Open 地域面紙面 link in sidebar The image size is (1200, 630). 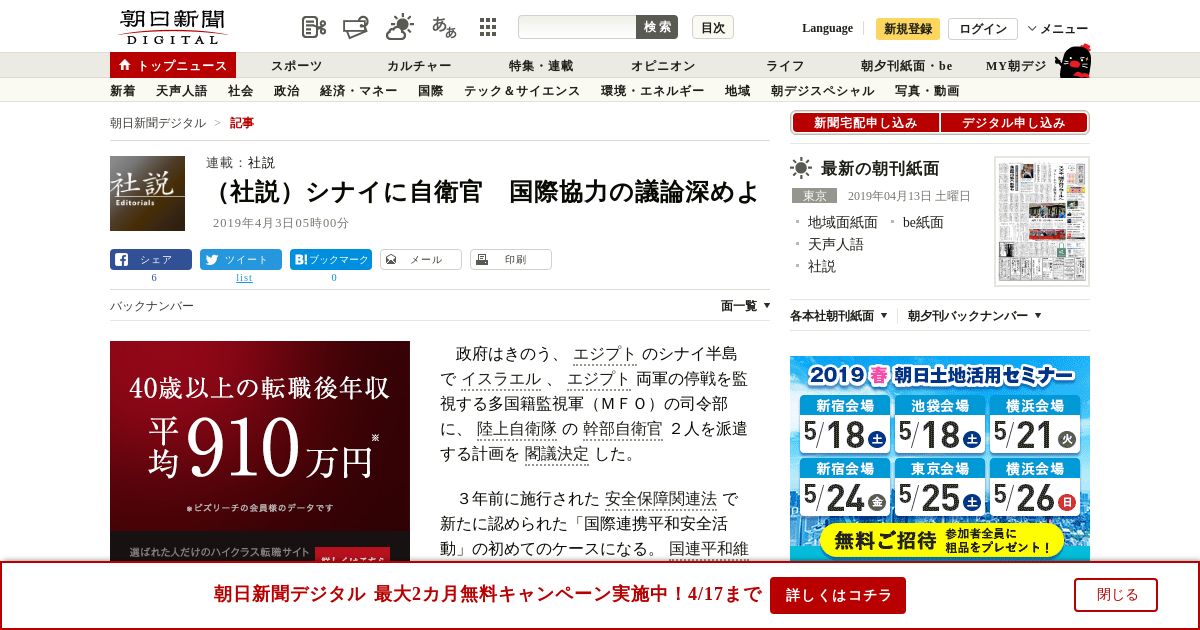coord(843,222)
